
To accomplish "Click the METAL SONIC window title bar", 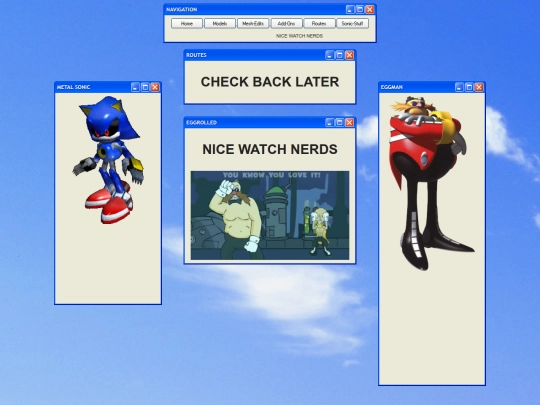I will pos(108,87).
